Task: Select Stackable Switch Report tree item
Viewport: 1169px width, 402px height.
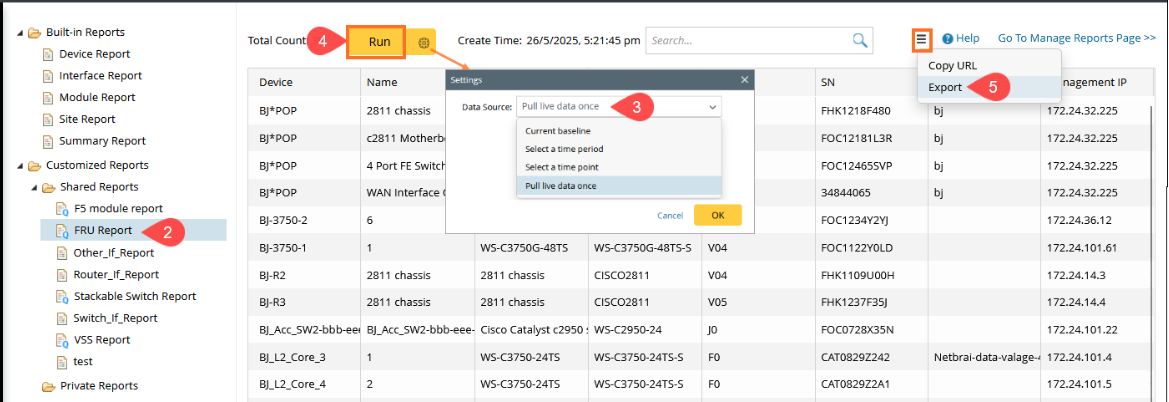Action: point(134,296)
